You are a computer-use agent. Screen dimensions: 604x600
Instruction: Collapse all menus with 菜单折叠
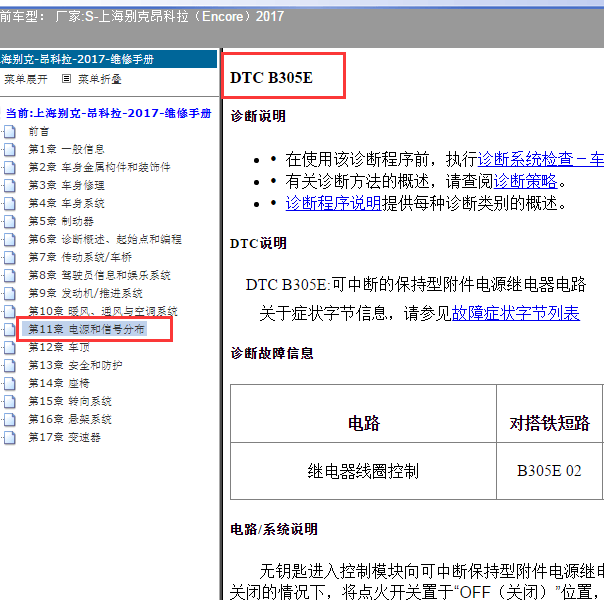click(x=100, y=79)
